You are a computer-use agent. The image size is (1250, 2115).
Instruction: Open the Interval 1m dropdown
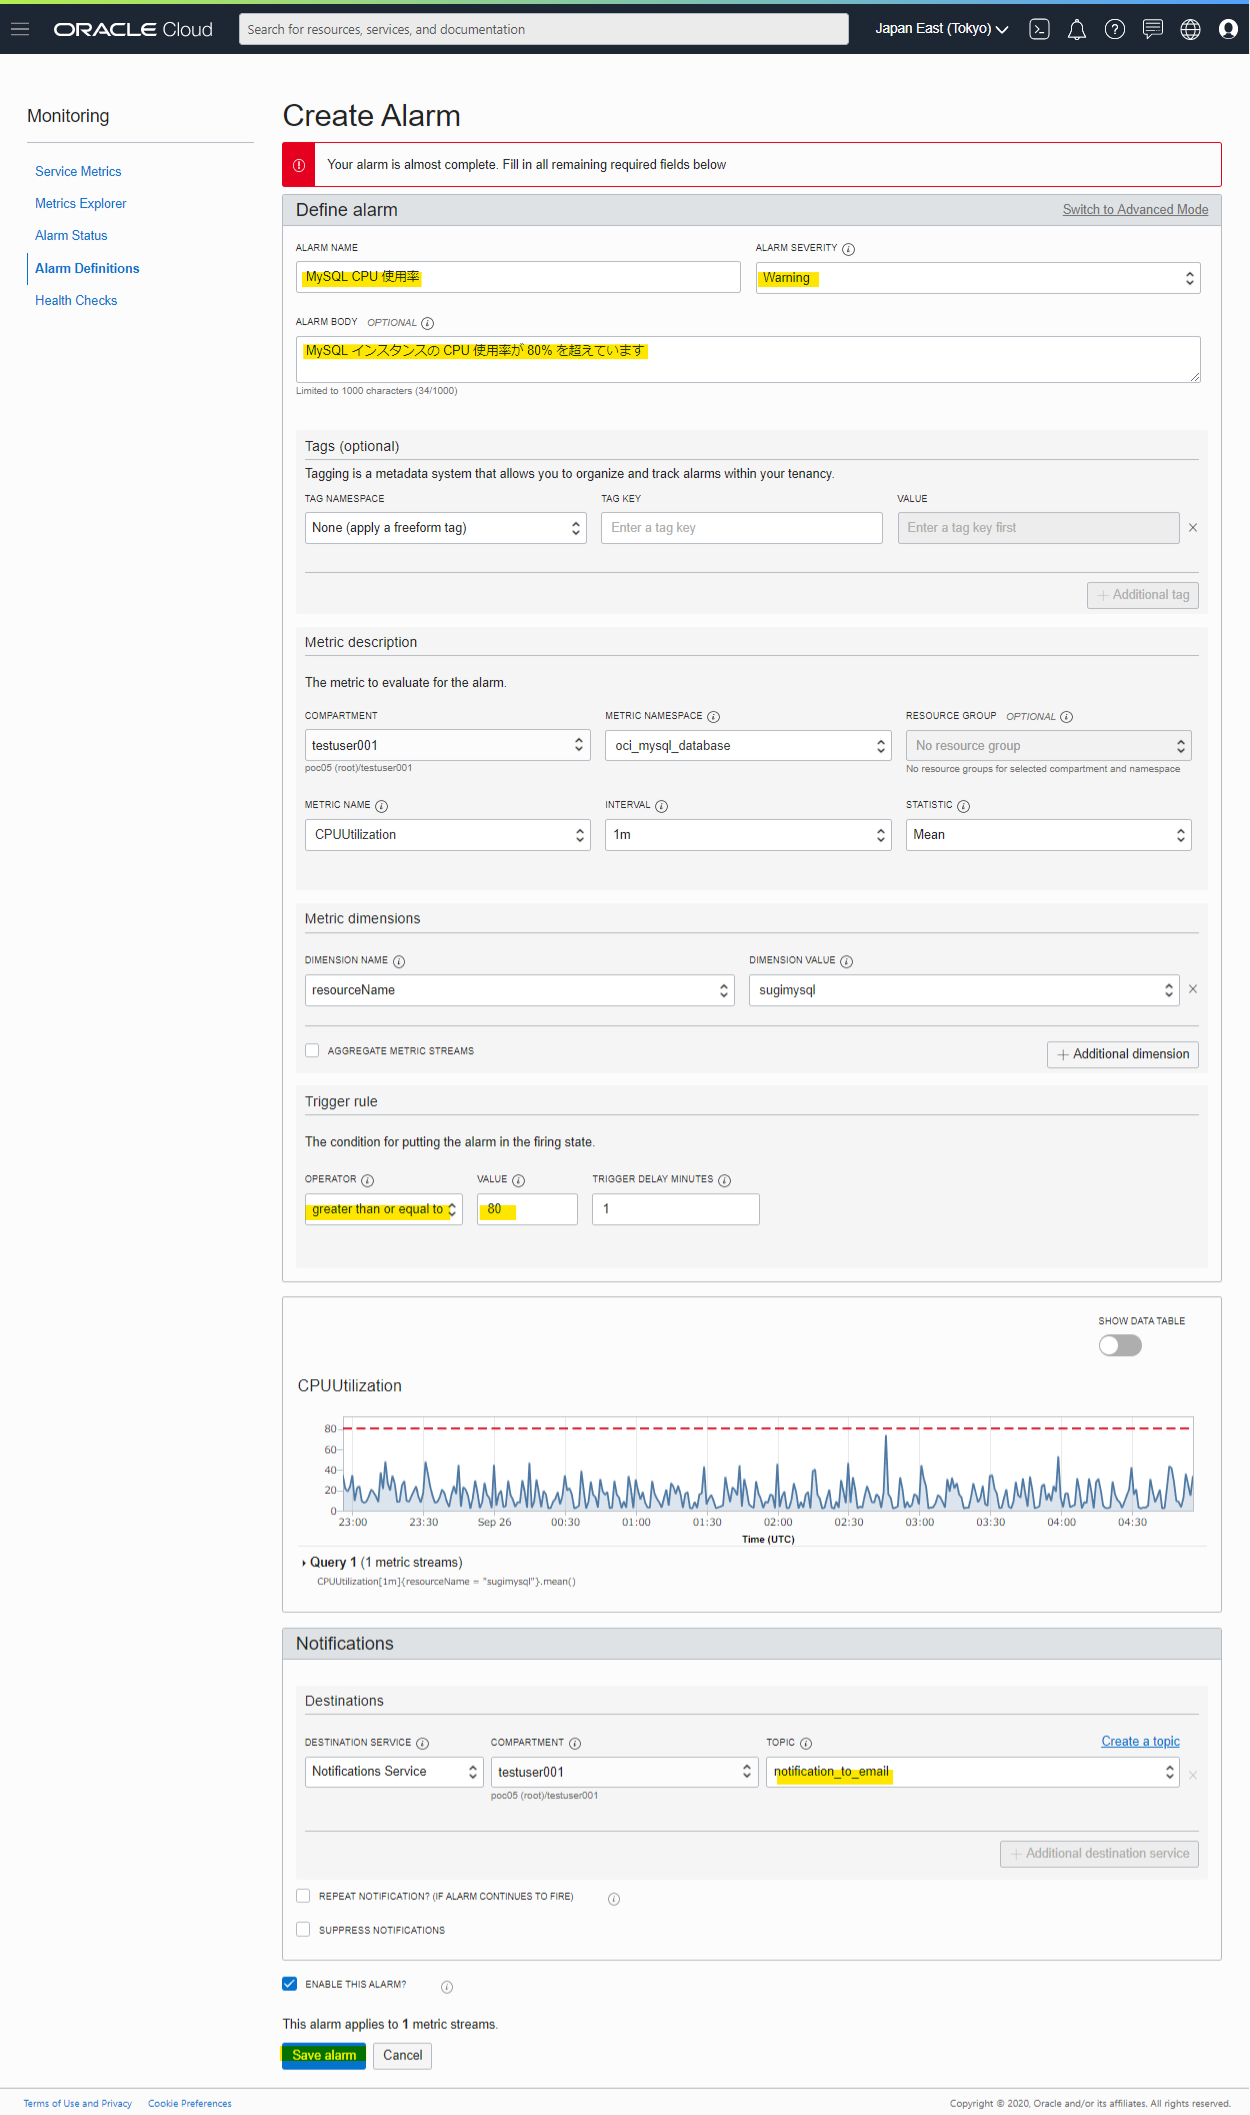pos(748,835)
